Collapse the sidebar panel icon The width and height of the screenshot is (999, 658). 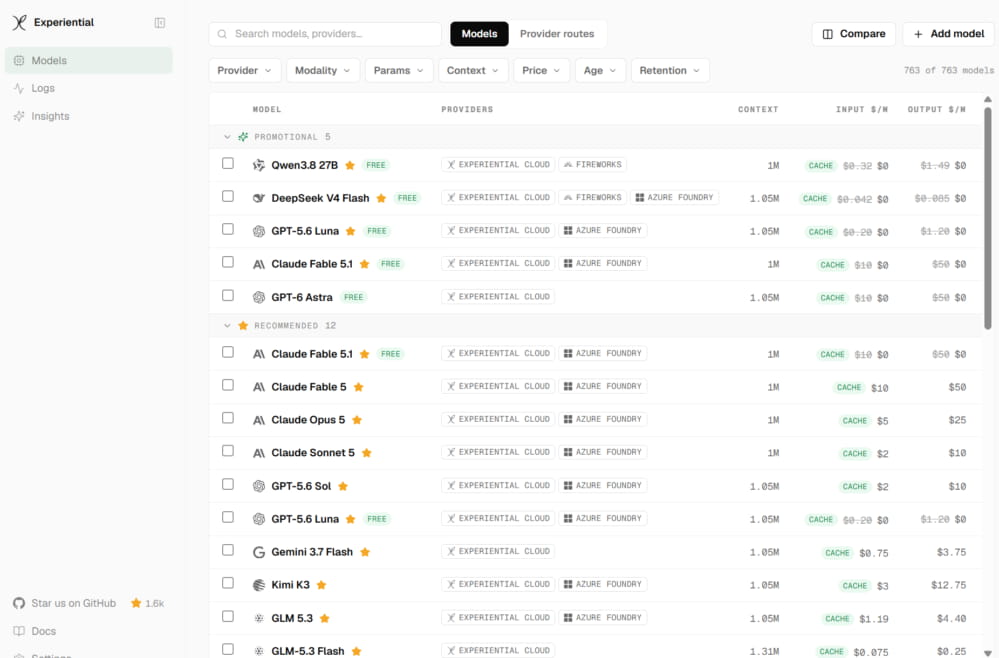(x=160, y=23)
